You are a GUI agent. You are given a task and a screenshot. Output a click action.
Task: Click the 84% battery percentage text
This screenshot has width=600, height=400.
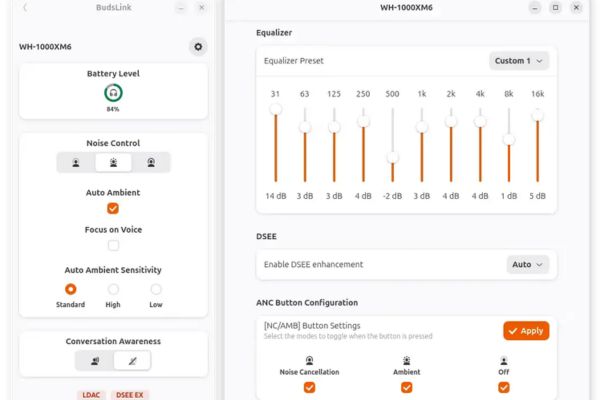click(x=113, y=109)
